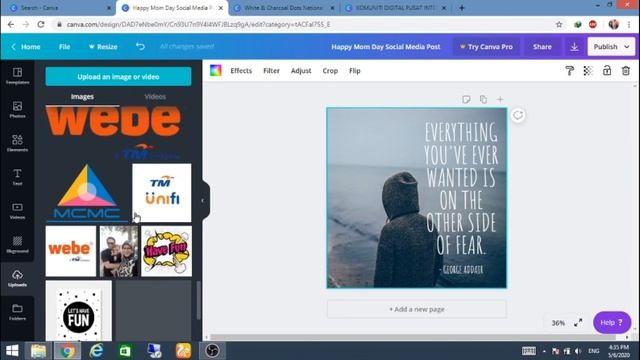Reload the browser page
Viewport: 640px width, 360px height.
(x=41, y=24)
